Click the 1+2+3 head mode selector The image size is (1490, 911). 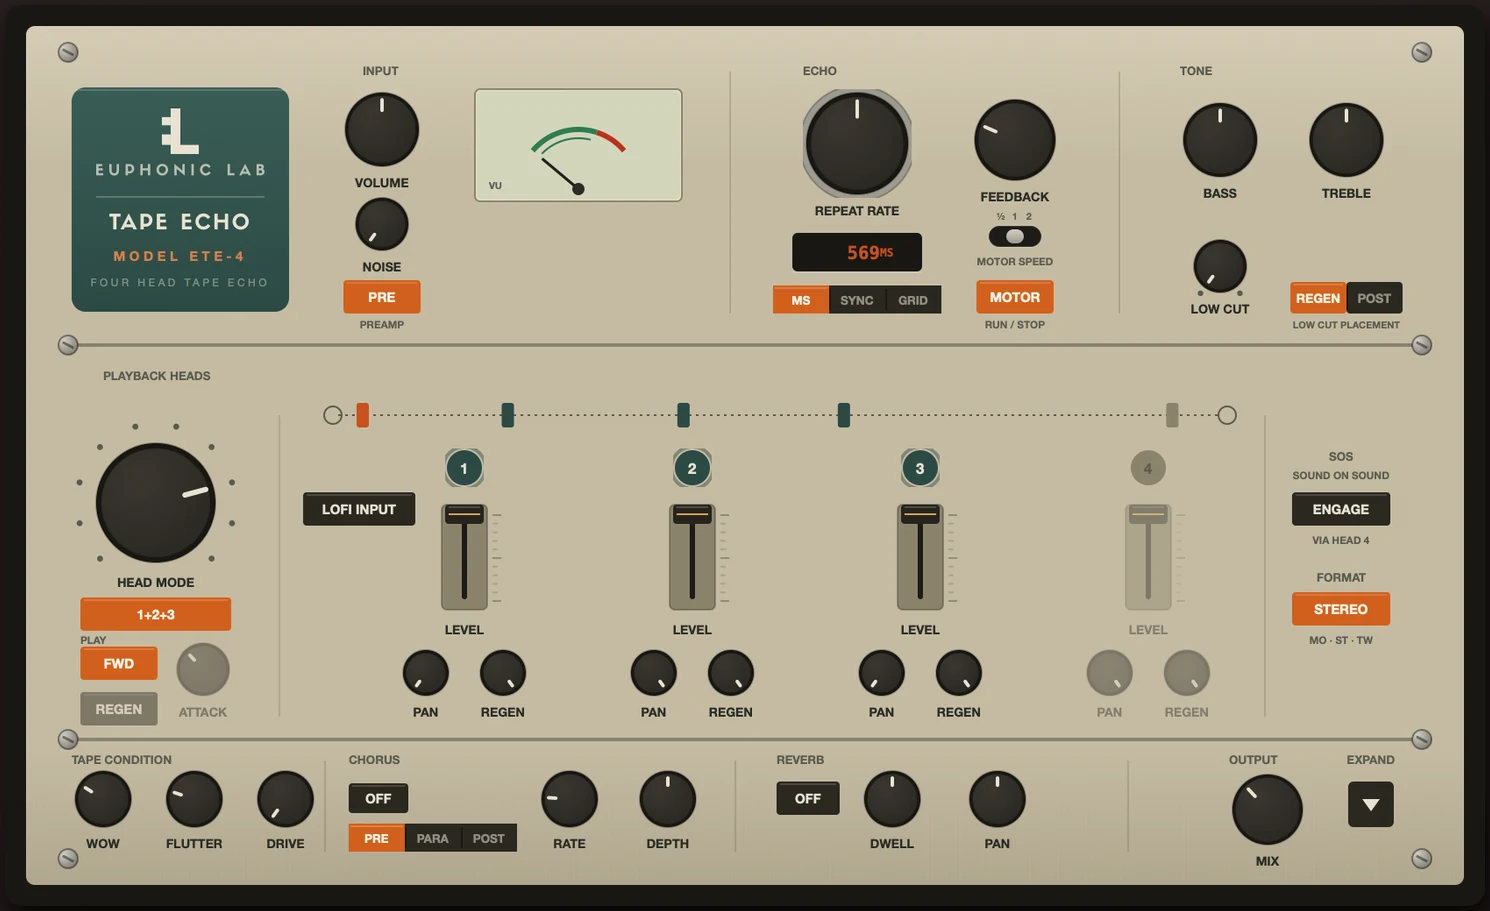point(156,614)
